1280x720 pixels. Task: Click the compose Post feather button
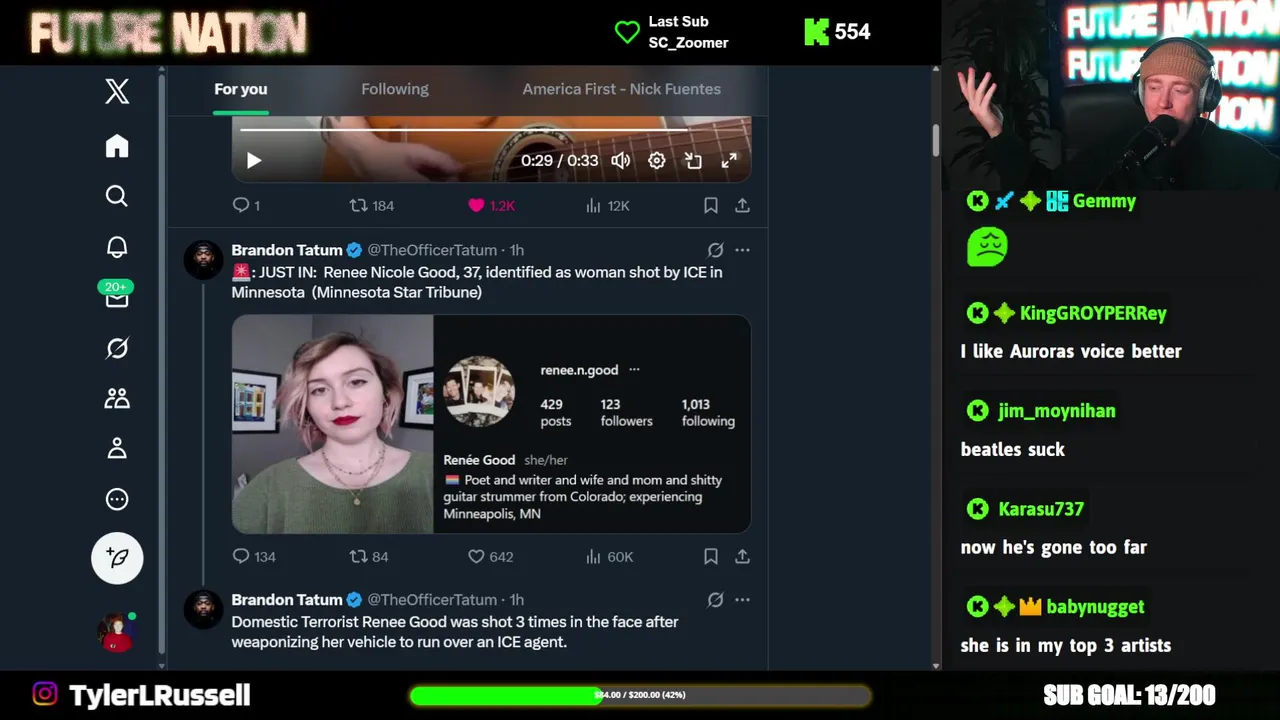(x=117, y=558)
